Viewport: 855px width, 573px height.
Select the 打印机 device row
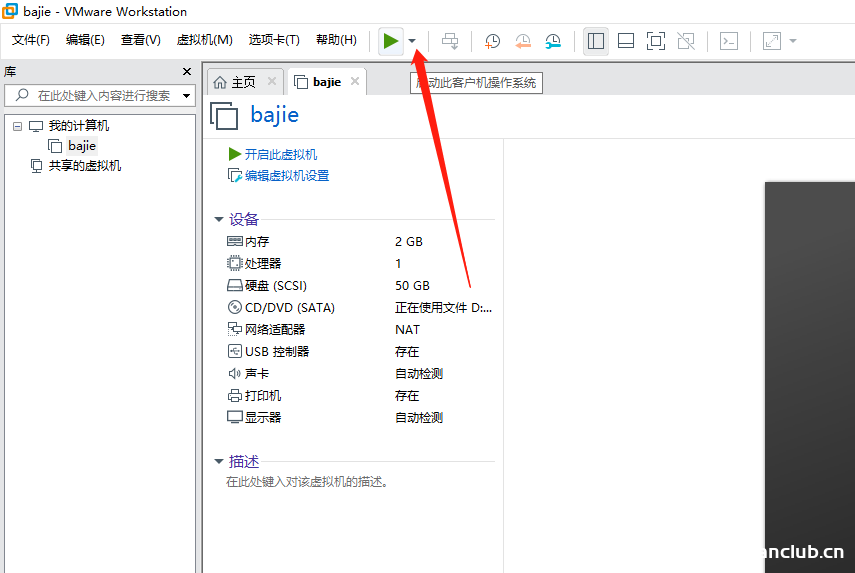pos(360,395)
